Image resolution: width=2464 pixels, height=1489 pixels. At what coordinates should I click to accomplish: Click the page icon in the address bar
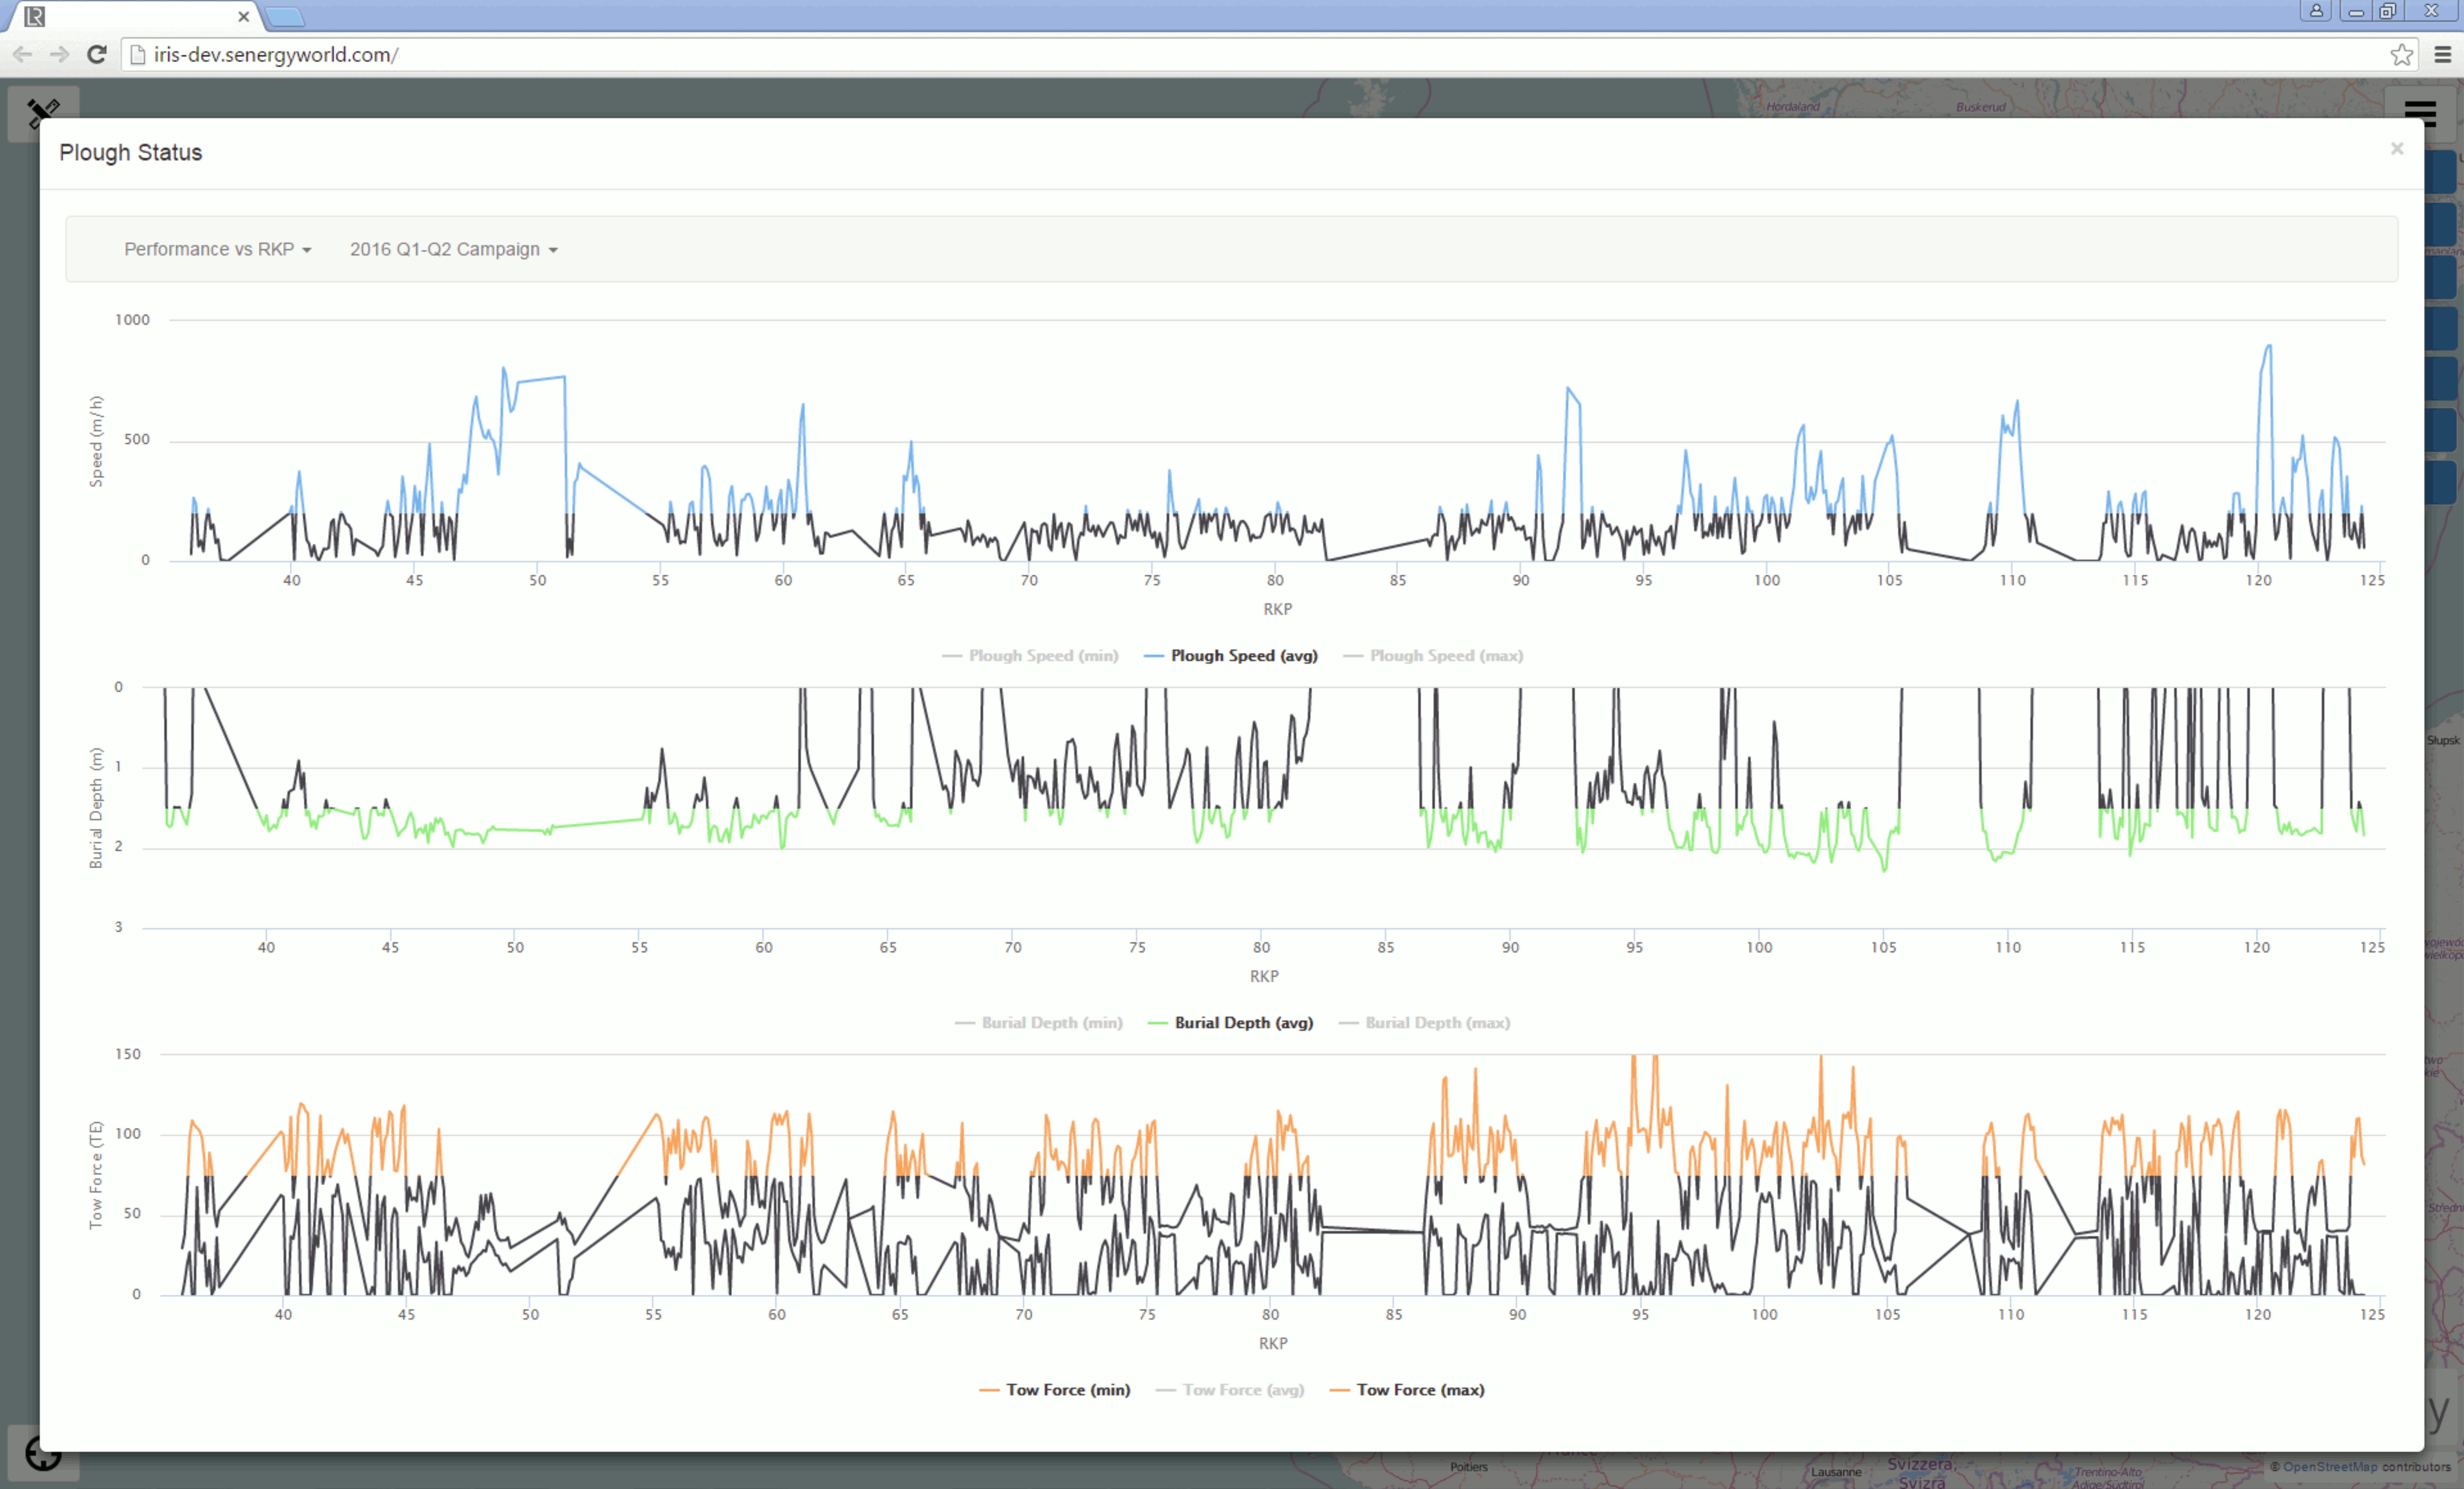[138, 55]
